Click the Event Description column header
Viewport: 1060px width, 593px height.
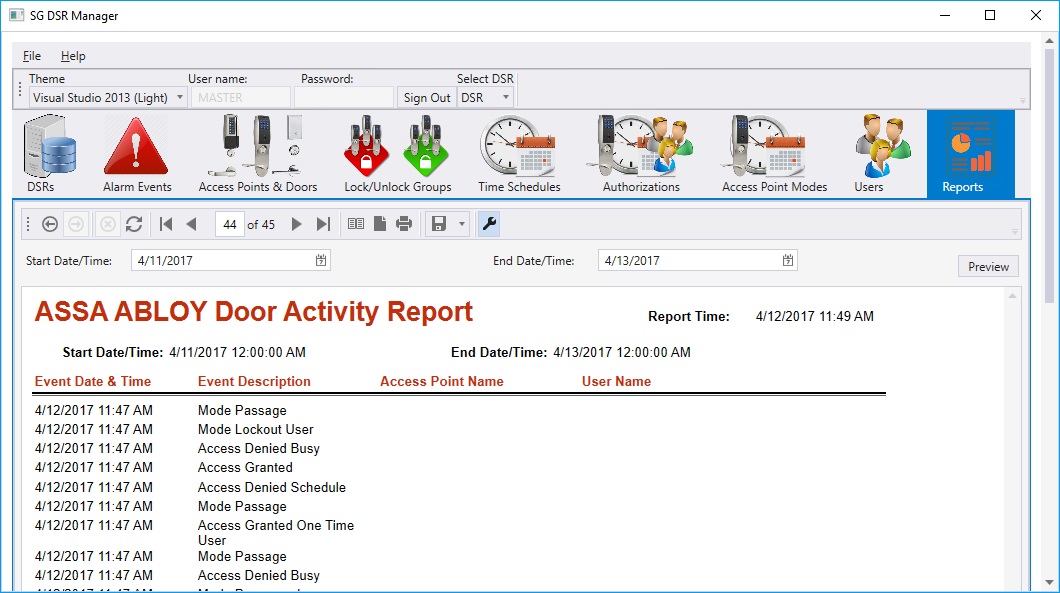coord(254,381)
